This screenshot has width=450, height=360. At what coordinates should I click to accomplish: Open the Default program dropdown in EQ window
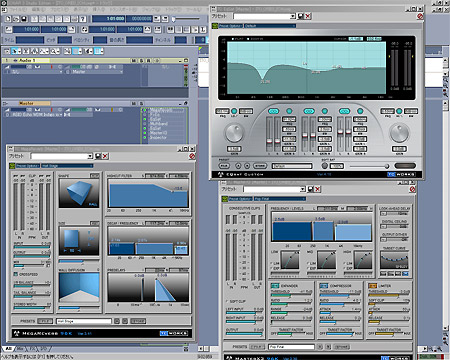[x=270, y=26]
